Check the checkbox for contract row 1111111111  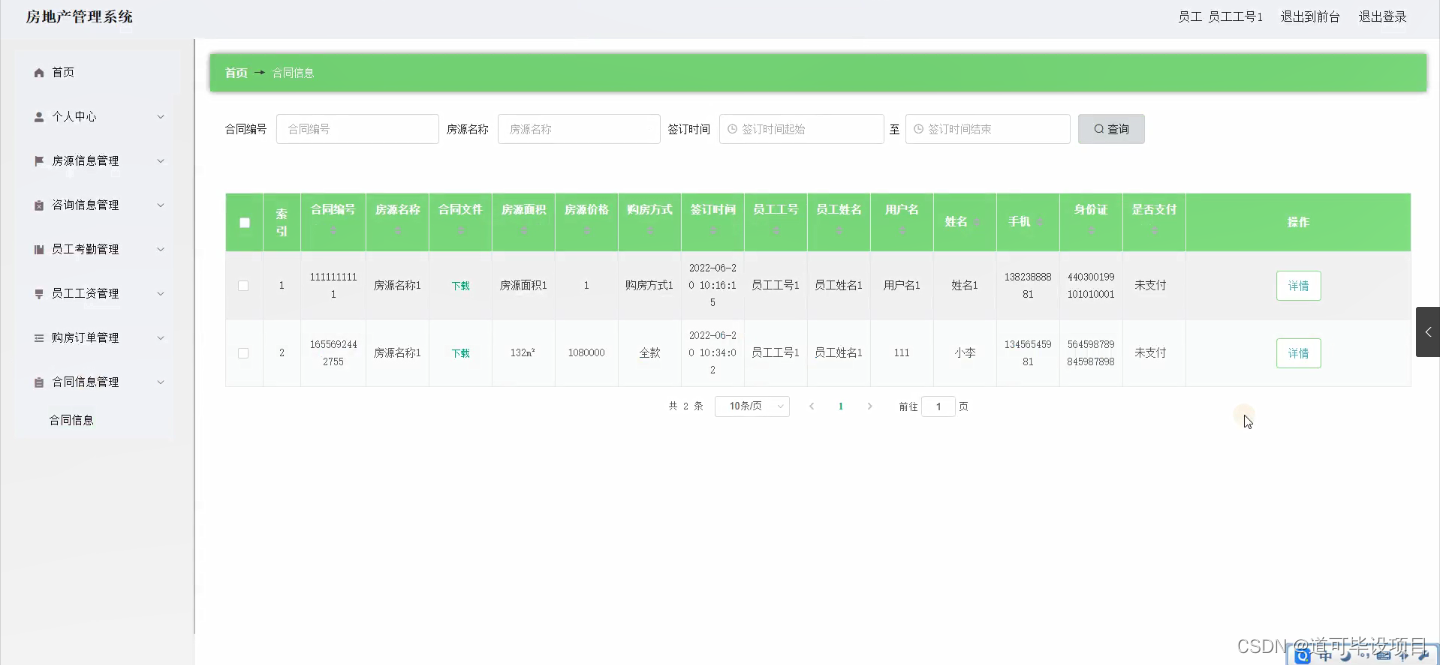pos(243,285)
